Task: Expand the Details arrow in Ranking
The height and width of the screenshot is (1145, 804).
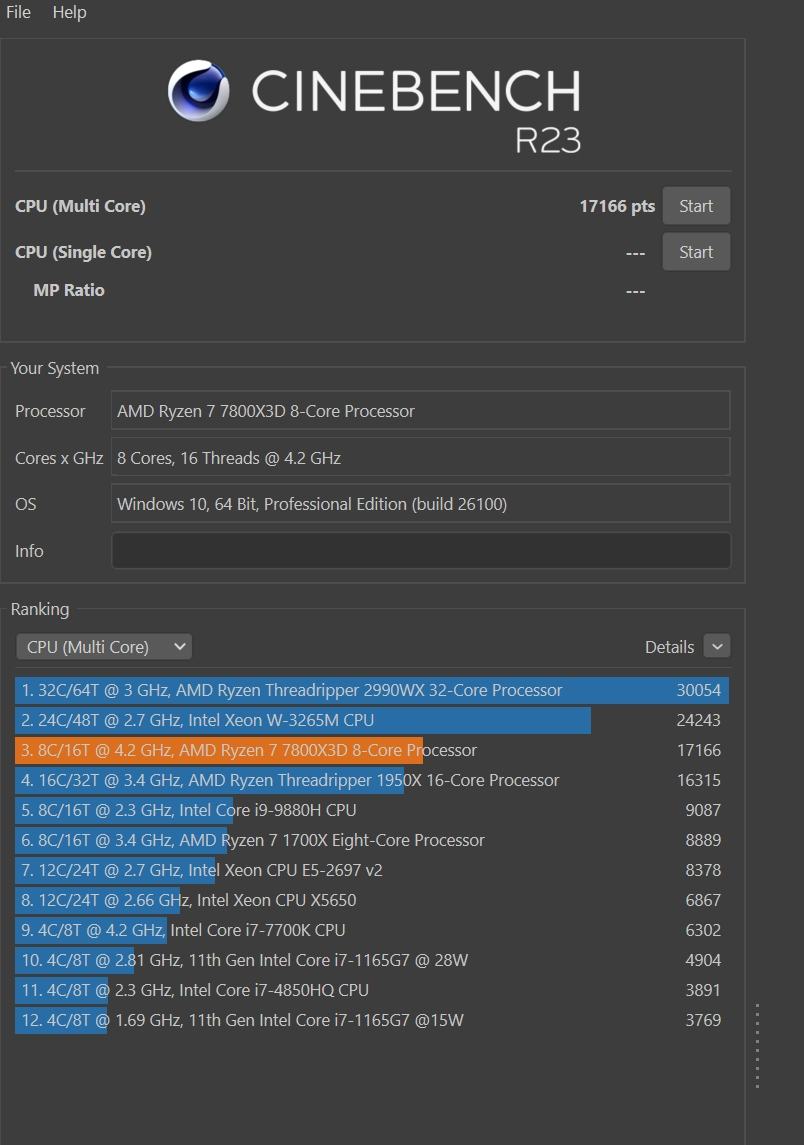Action: point(716,647)
